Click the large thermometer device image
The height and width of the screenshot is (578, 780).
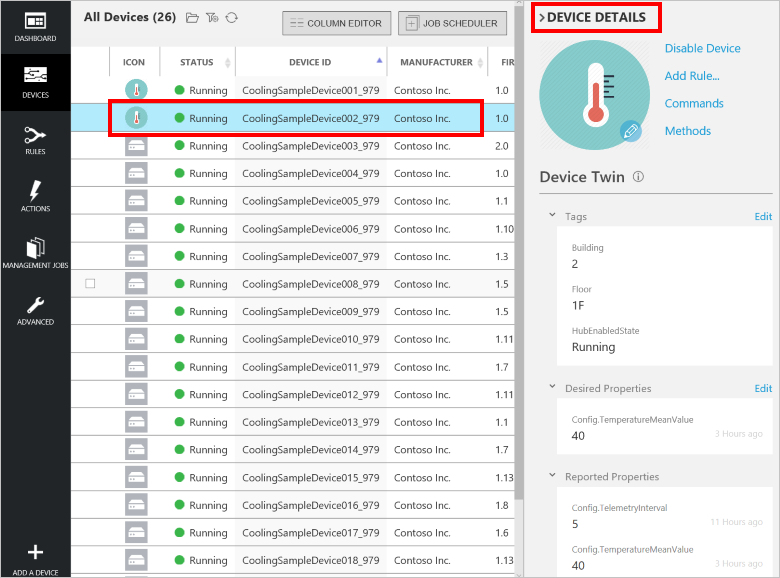[594, 95]
